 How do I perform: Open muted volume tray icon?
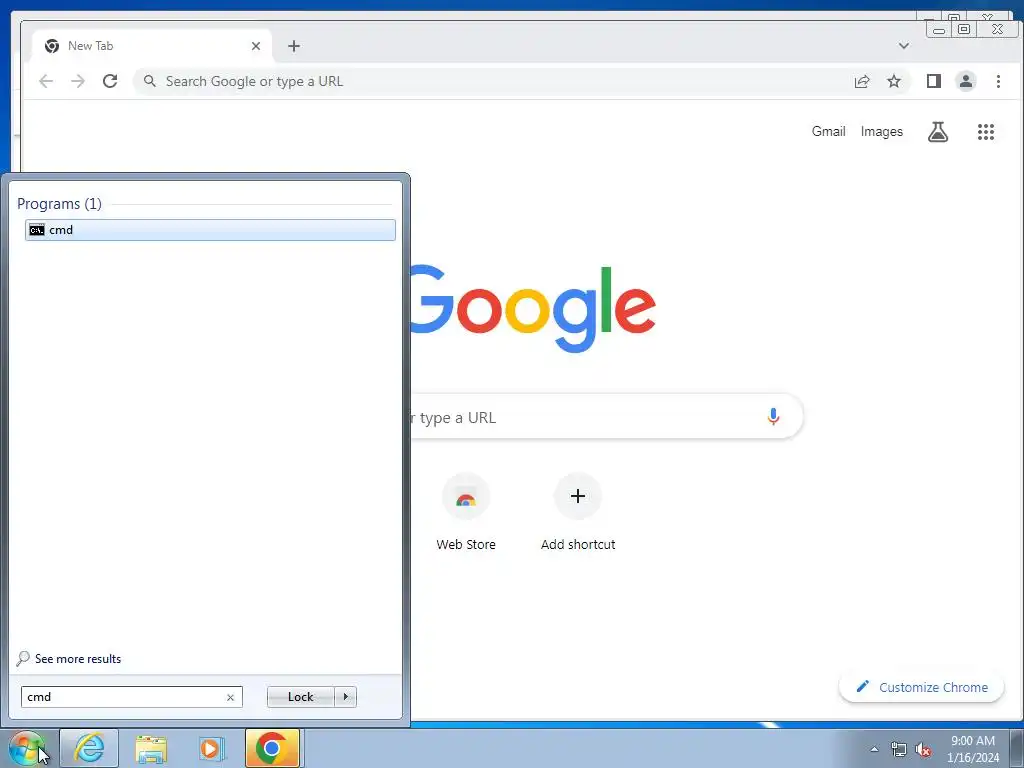tap(923, 749)
